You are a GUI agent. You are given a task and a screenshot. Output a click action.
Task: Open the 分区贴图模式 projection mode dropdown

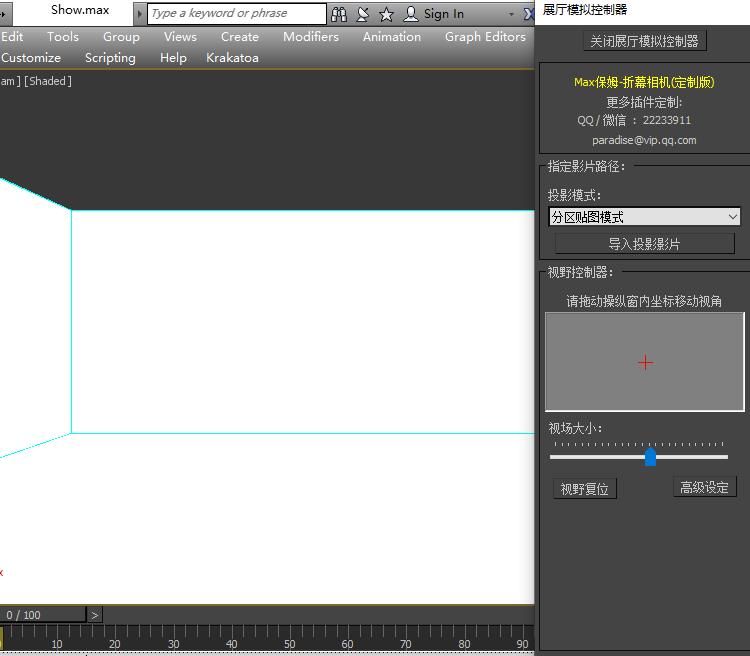point(644,217)
